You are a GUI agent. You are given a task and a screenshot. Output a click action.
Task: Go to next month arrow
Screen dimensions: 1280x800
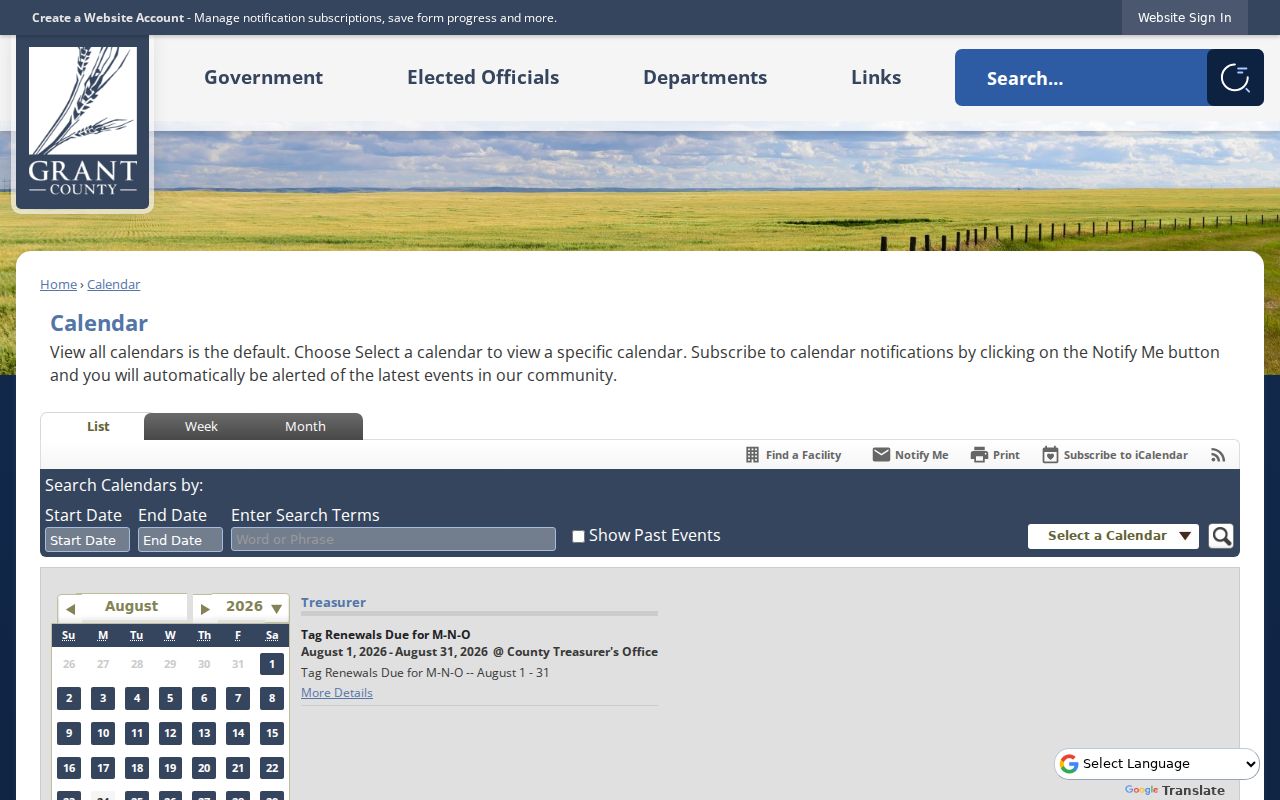[x=204, y=608]
